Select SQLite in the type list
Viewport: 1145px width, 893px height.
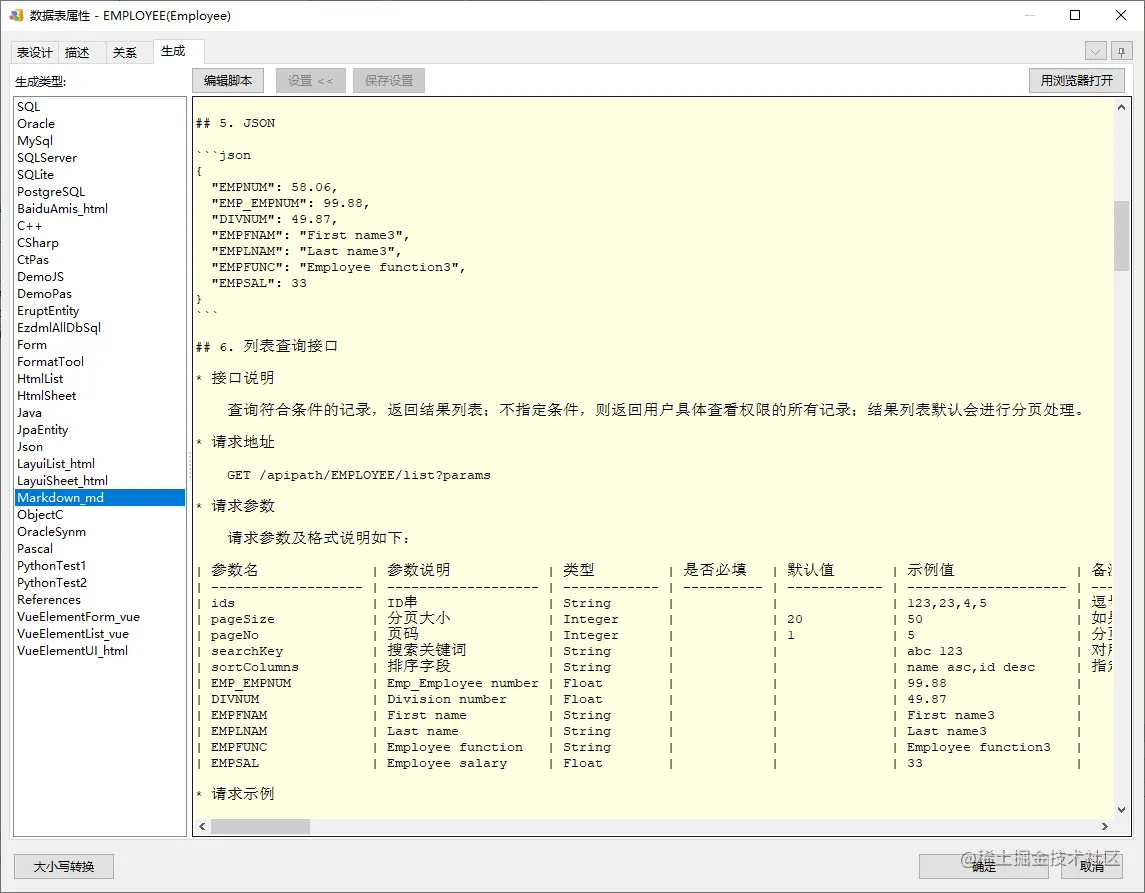click(100, 175)
